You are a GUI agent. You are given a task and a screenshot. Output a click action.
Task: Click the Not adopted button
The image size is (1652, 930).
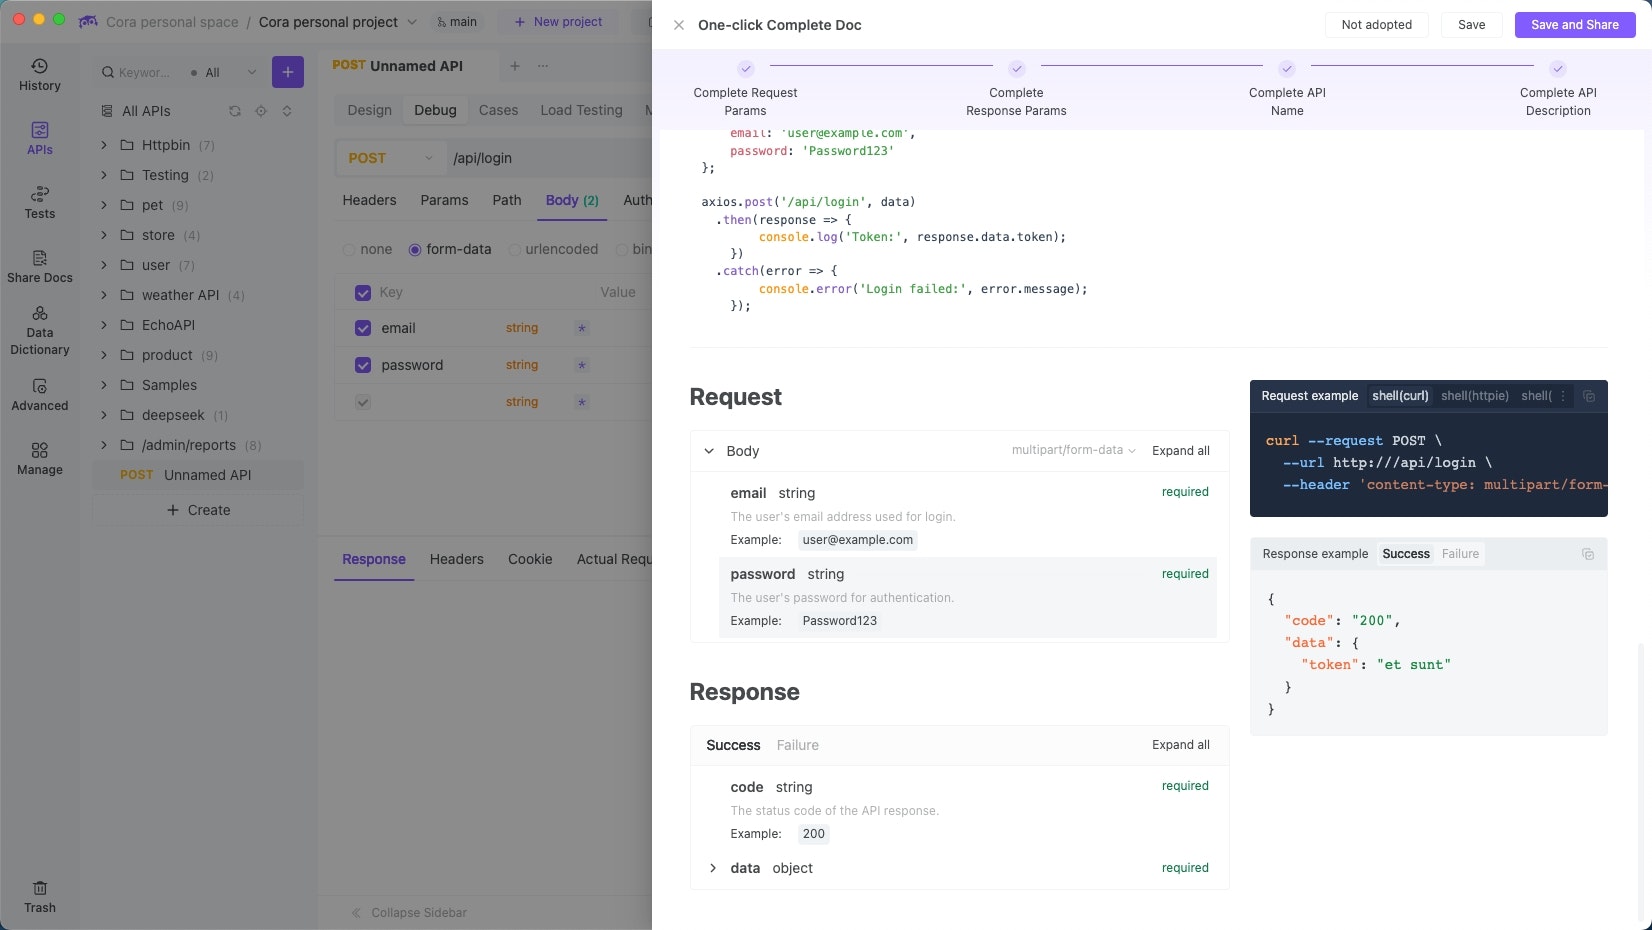(x=1377, y=25)
